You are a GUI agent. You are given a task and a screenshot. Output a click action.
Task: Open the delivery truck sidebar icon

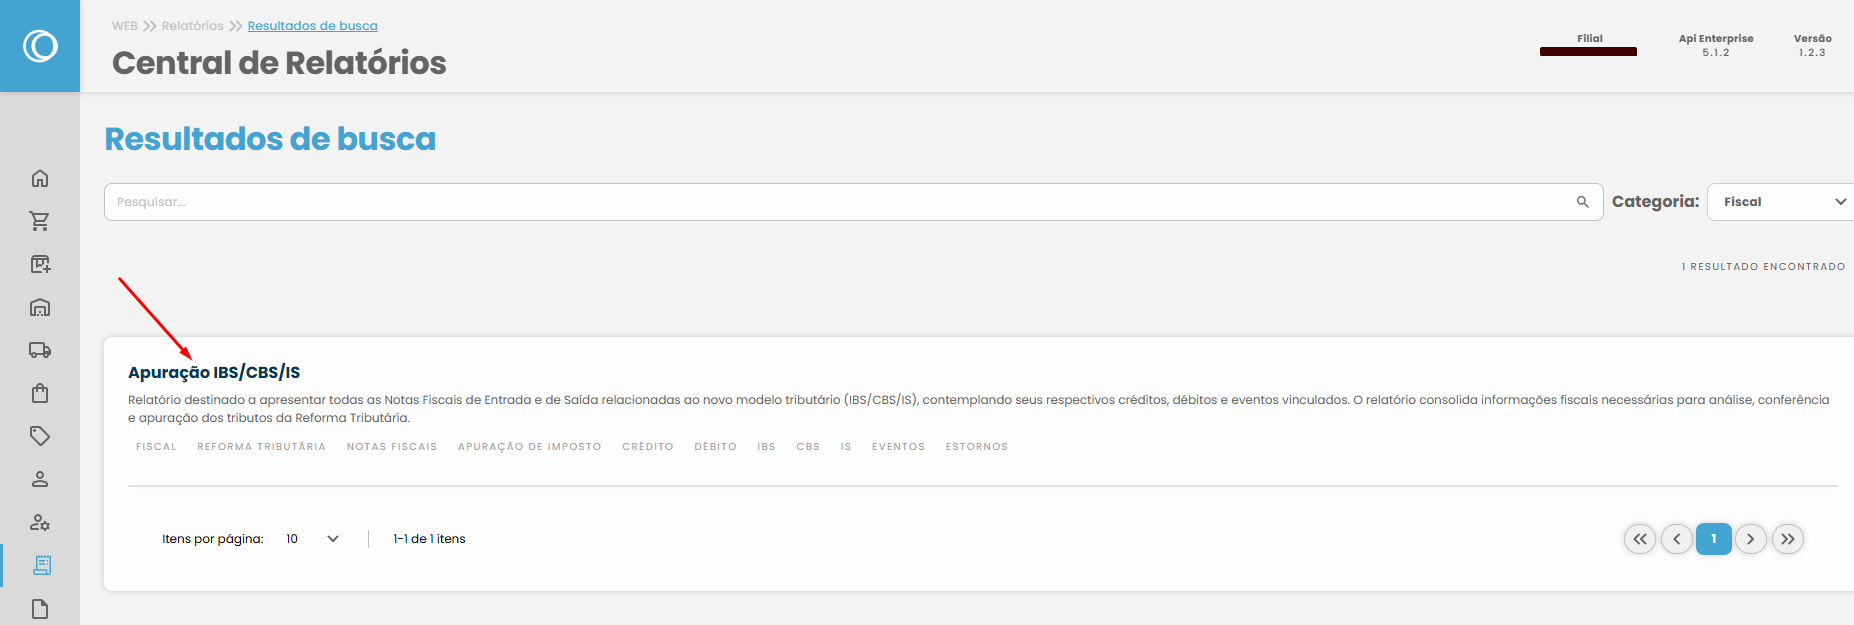pos(40,350)
